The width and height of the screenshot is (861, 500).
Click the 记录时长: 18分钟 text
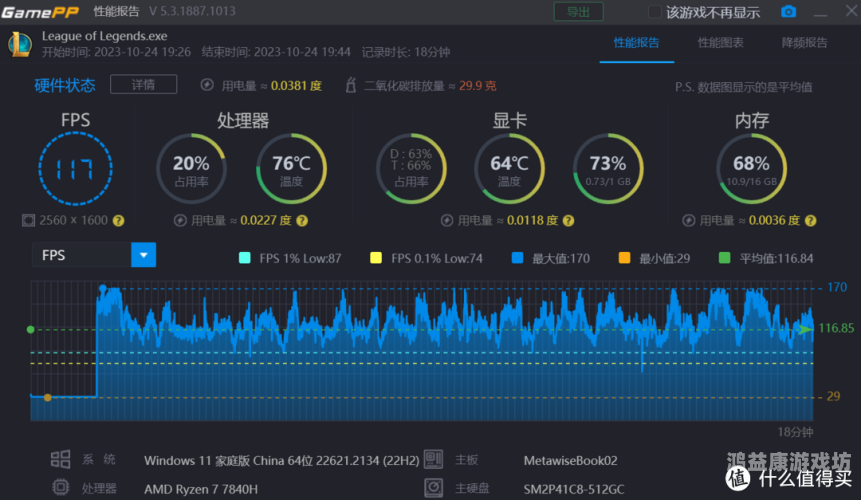[406, 52]
